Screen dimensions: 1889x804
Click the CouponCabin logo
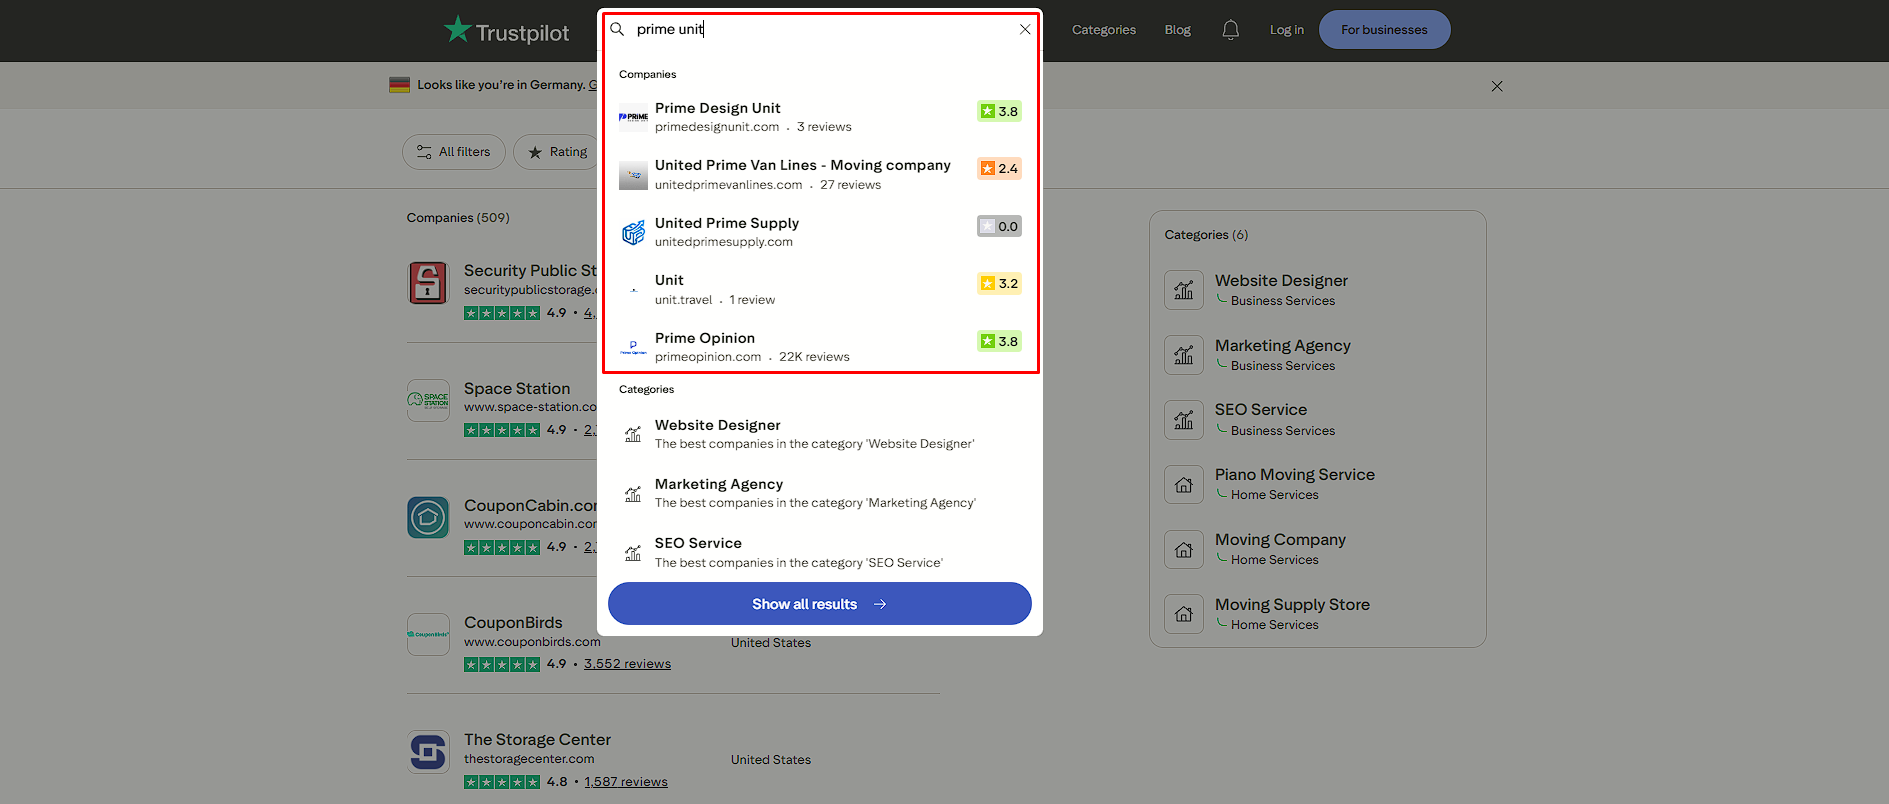(x=428, y=517)
